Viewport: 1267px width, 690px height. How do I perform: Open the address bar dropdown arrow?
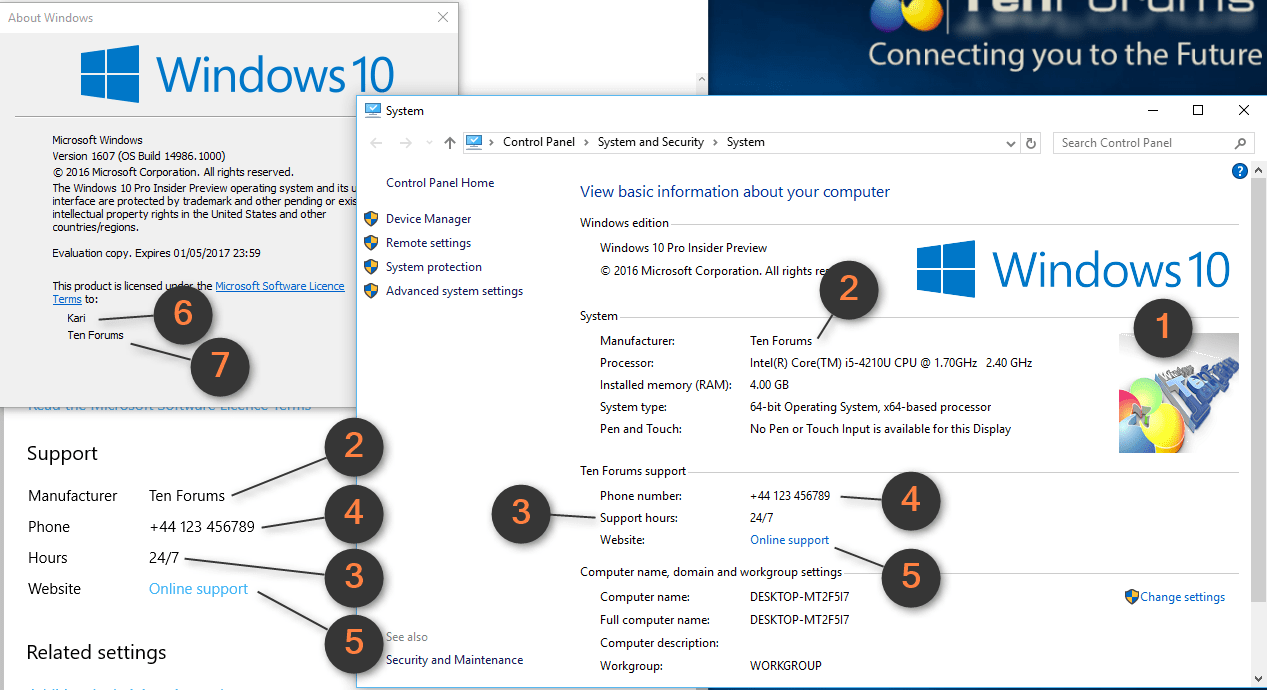pyautogui.click(x=1010, y=142)
